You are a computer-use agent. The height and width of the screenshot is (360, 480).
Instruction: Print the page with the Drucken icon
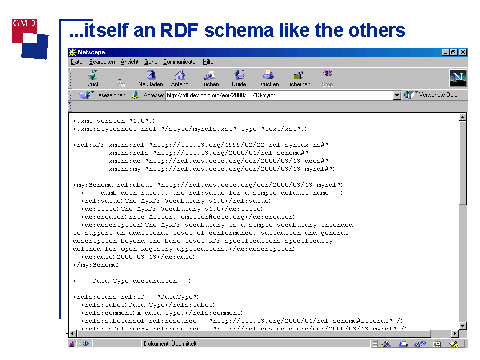click(269, 78)
